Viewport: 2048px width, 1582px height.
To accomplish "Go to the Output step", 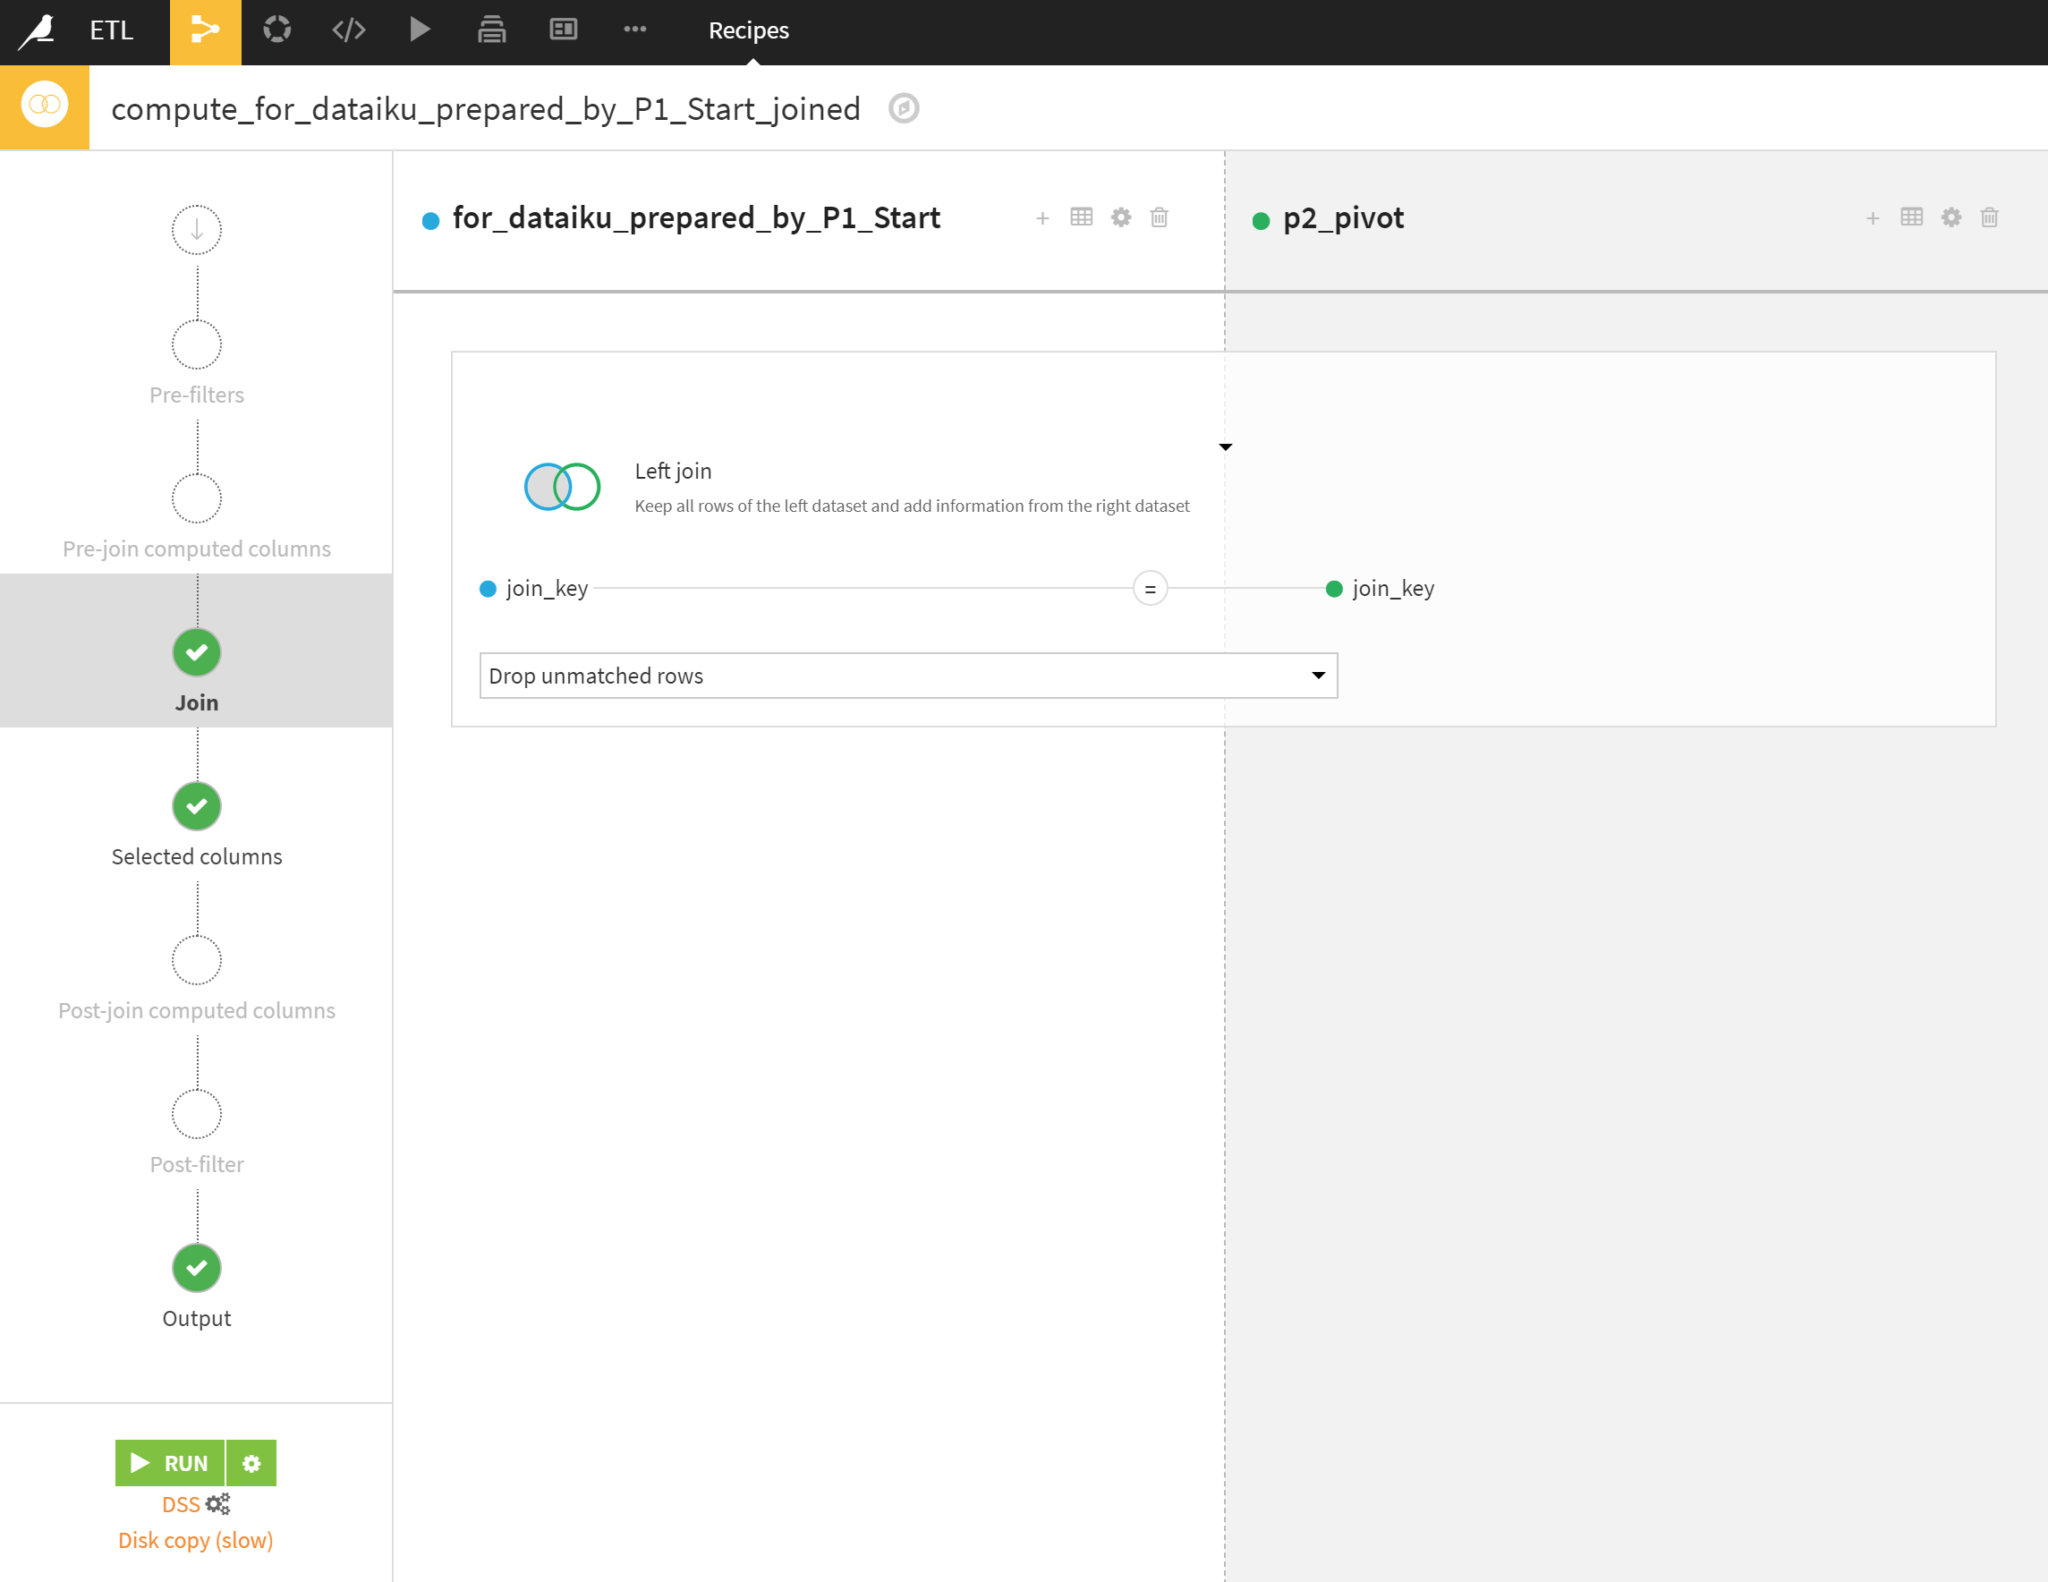I will click(x=197, y=1268).
